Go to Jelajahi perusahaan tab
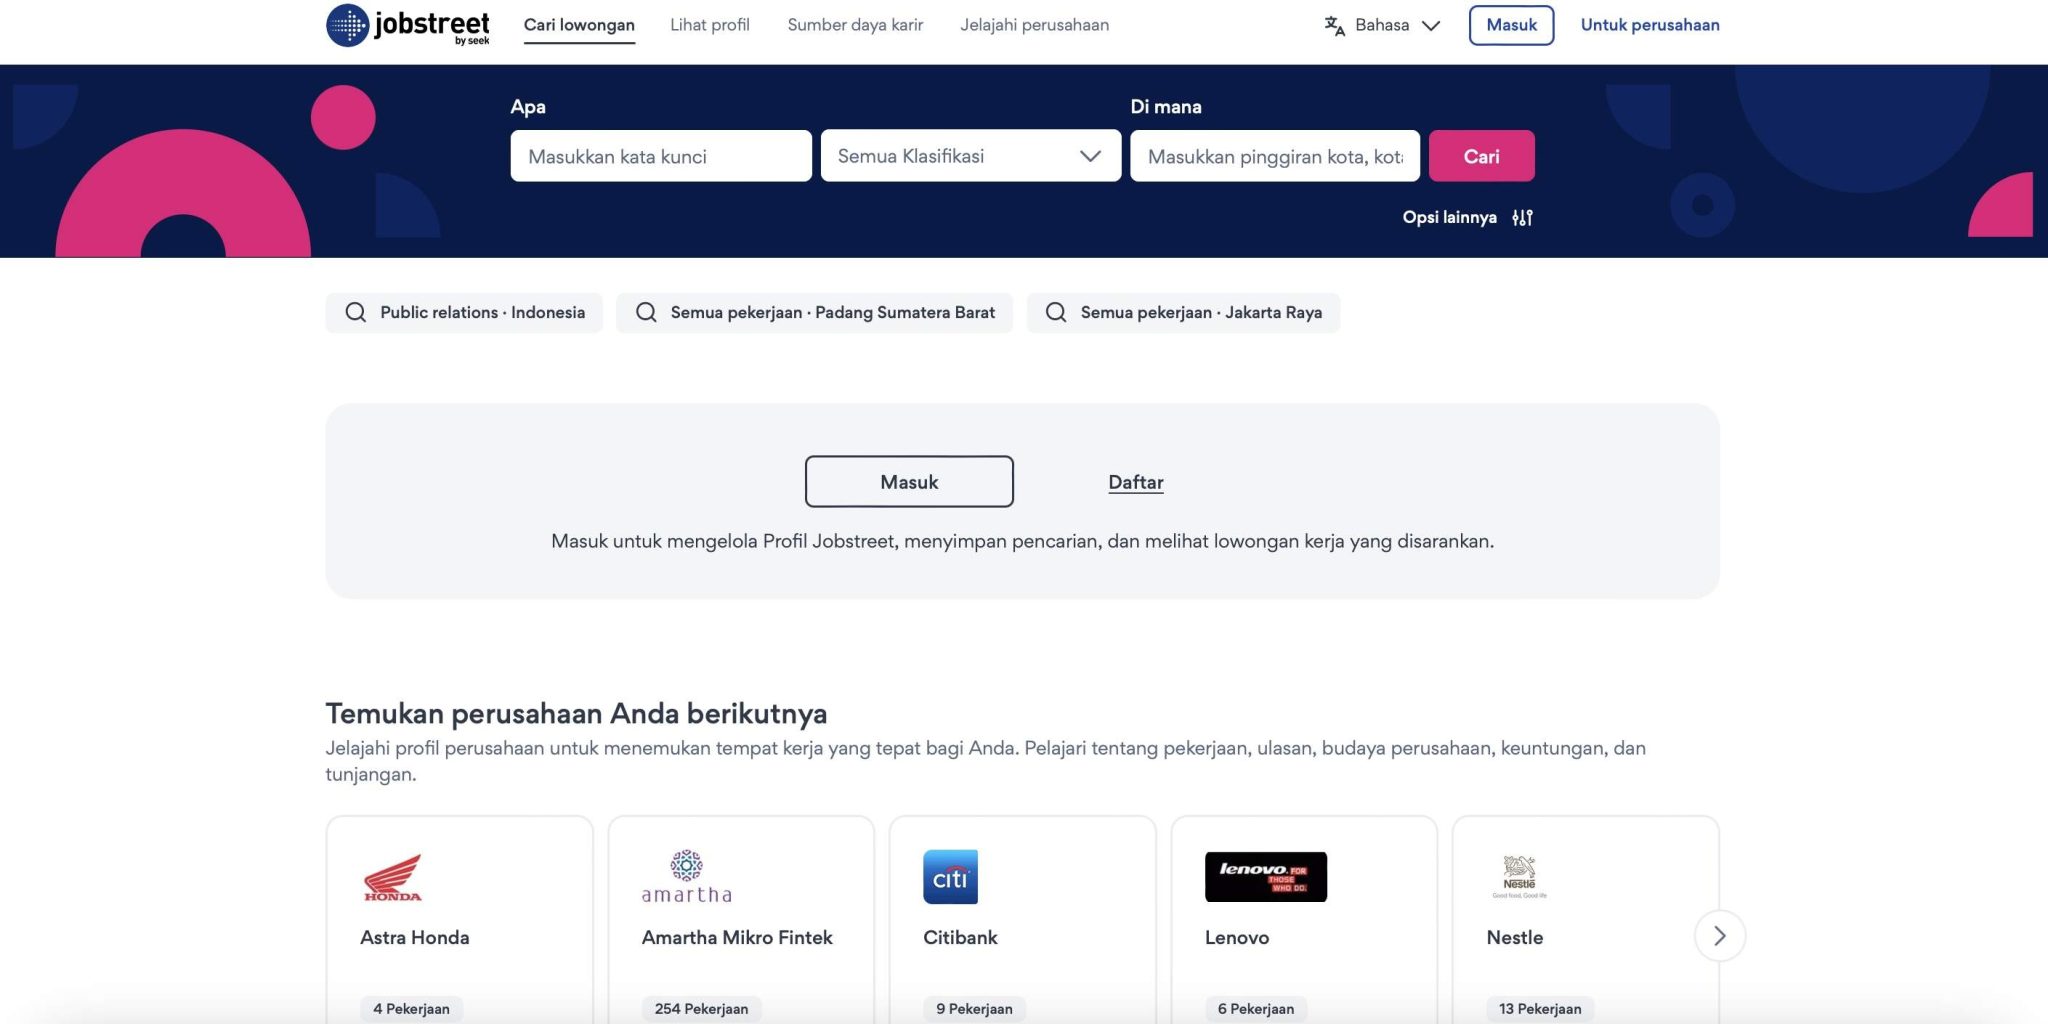This screenshot has height=1024, width=2048. (1034, 25)
